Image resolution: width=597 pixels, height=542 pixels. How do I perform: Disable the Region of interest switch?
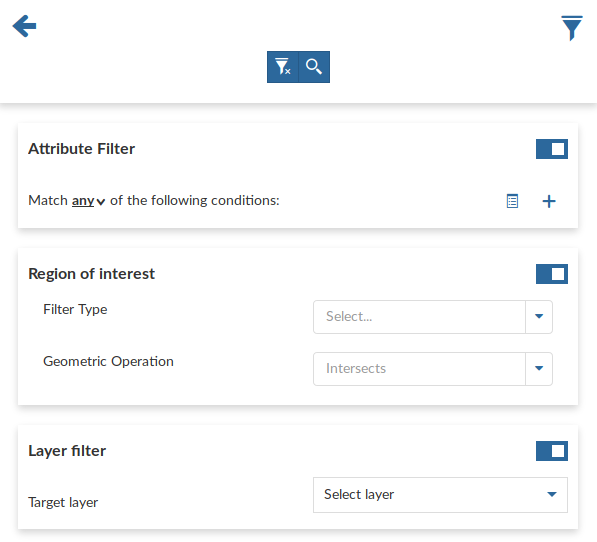click(x=552, y=274)
